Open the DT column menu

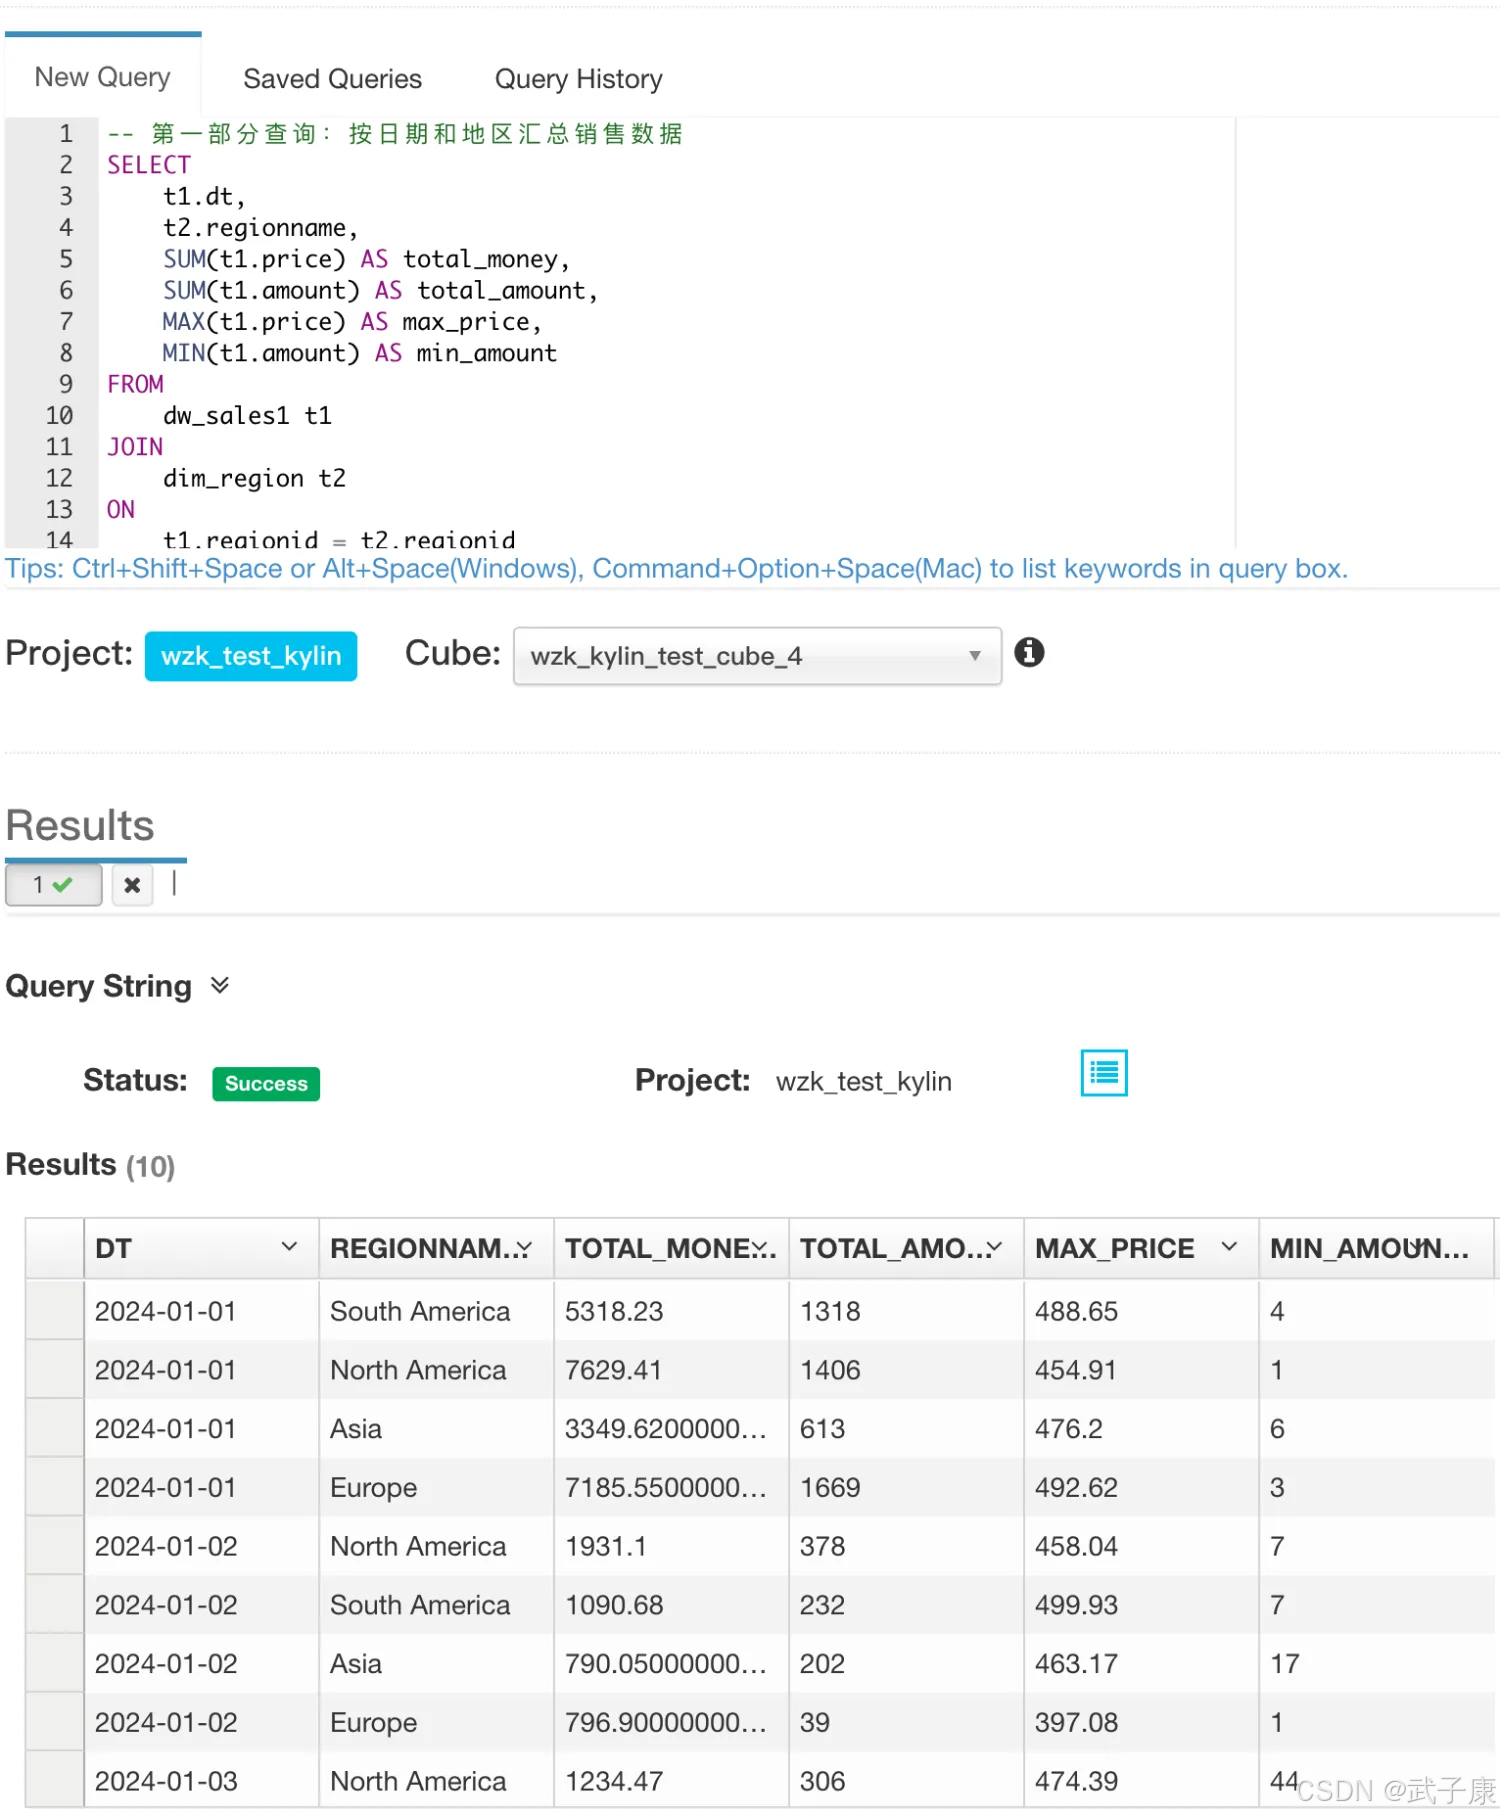click(289, 1247)
